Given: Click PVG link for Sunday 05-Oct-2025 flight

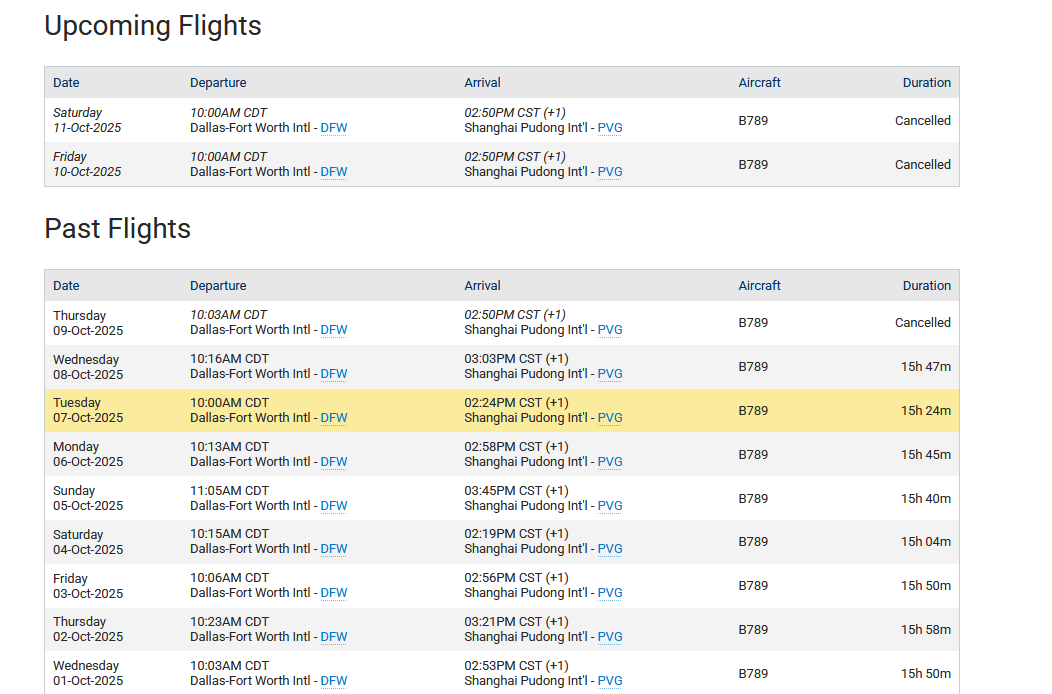Looking at the screenshot, I should [x=610, y=506].
